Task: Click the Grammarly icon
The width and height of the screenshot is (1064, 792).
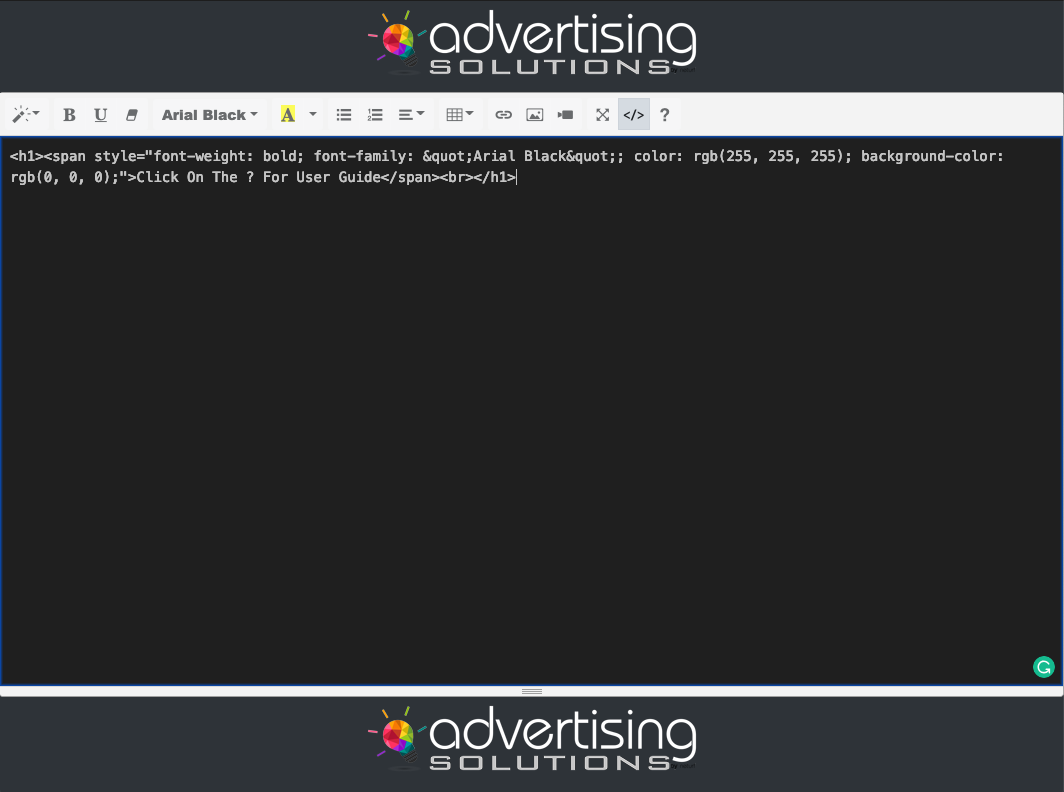Action: tap(1043, 667)
